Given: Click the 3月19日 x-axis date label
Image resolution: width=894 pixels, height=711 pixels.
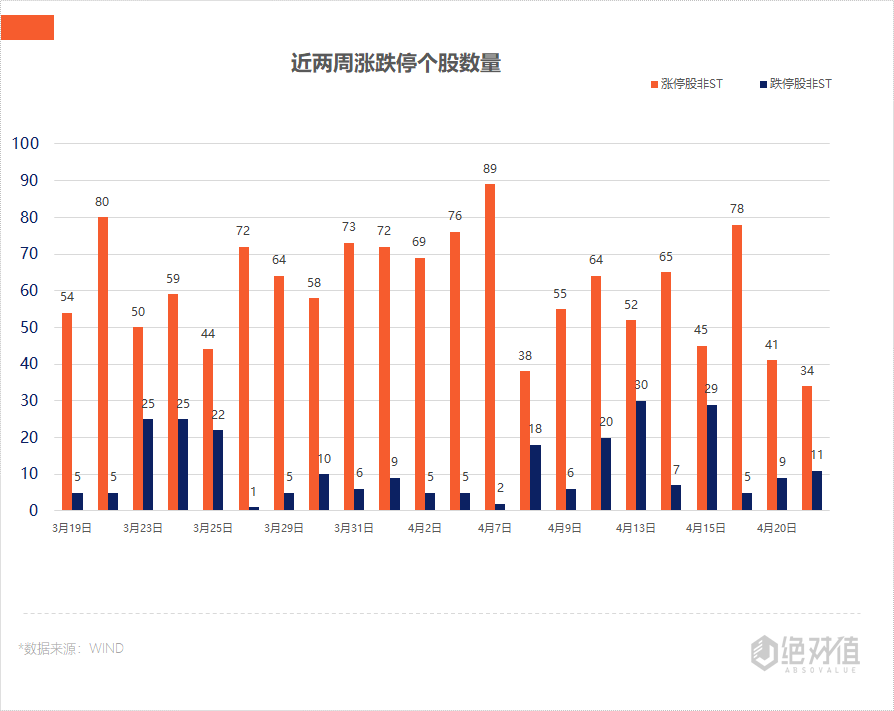Looking at the screenshot, I should pyautogui.click(x=72, y=528).
